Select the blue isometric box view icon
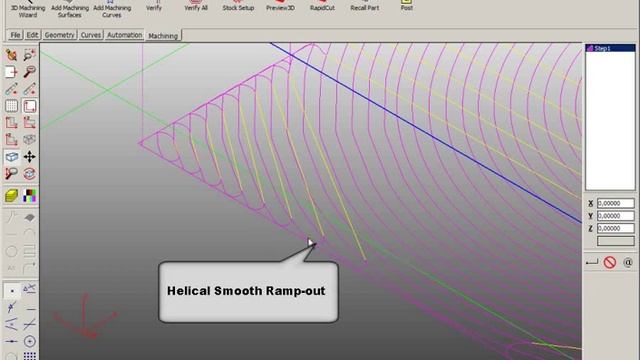 [11, 157]
